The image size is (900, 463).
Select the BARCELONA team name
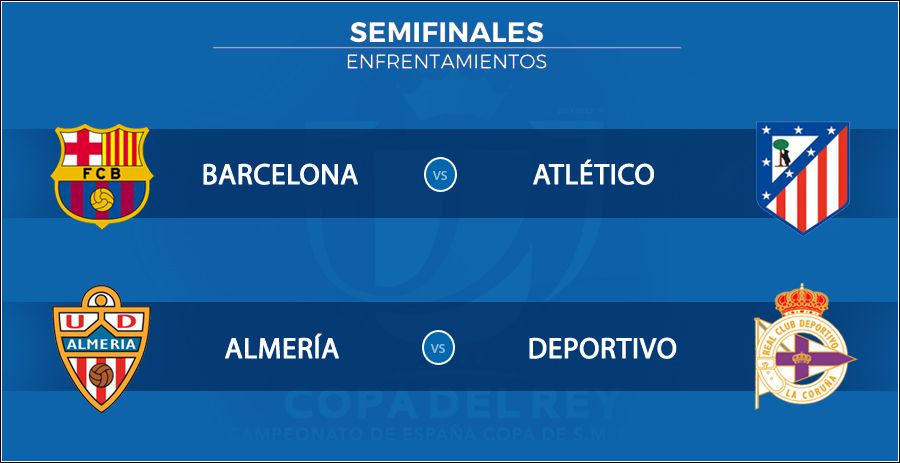pyautogui.click(x=280, y=175)
